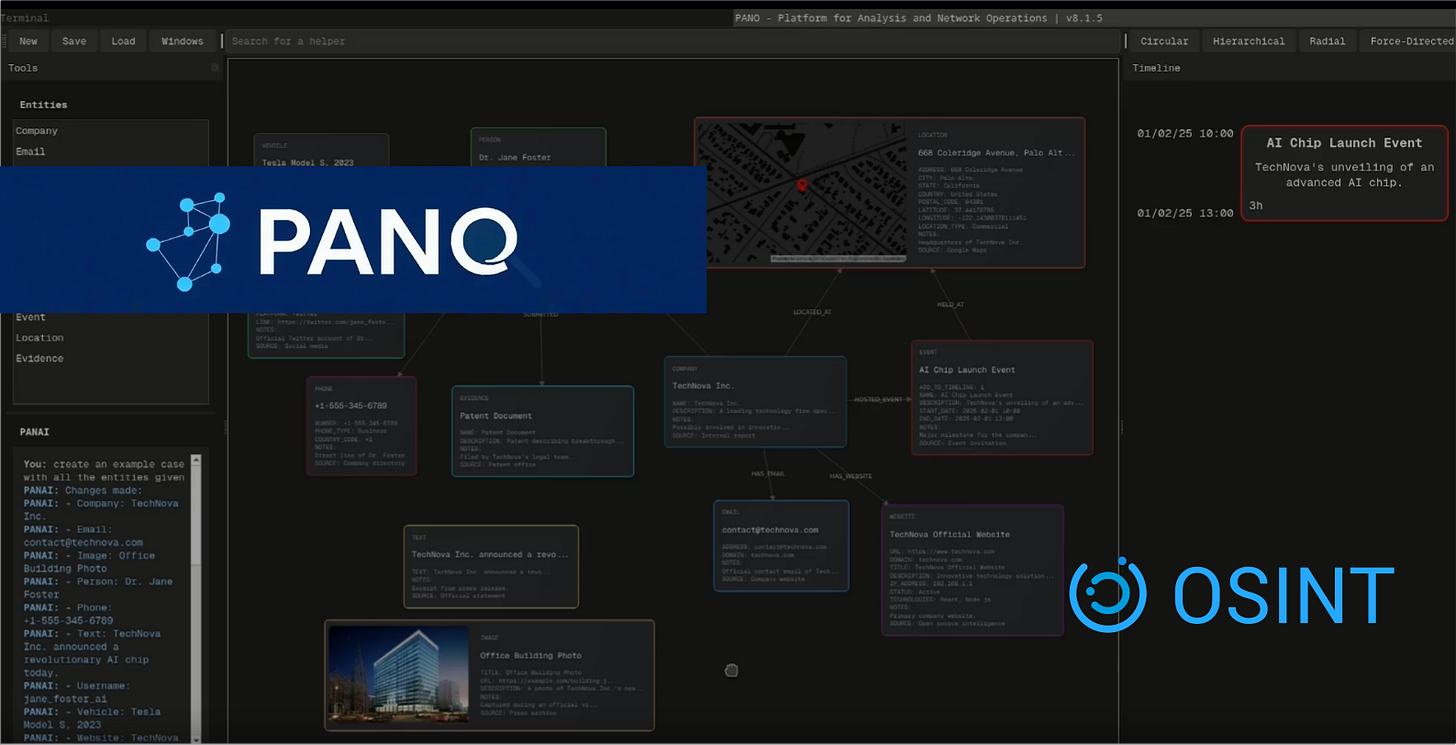This screenshot has height=745, width=1456.
Task: Click the PANAI panel heading
Action: tap(34, 432)
